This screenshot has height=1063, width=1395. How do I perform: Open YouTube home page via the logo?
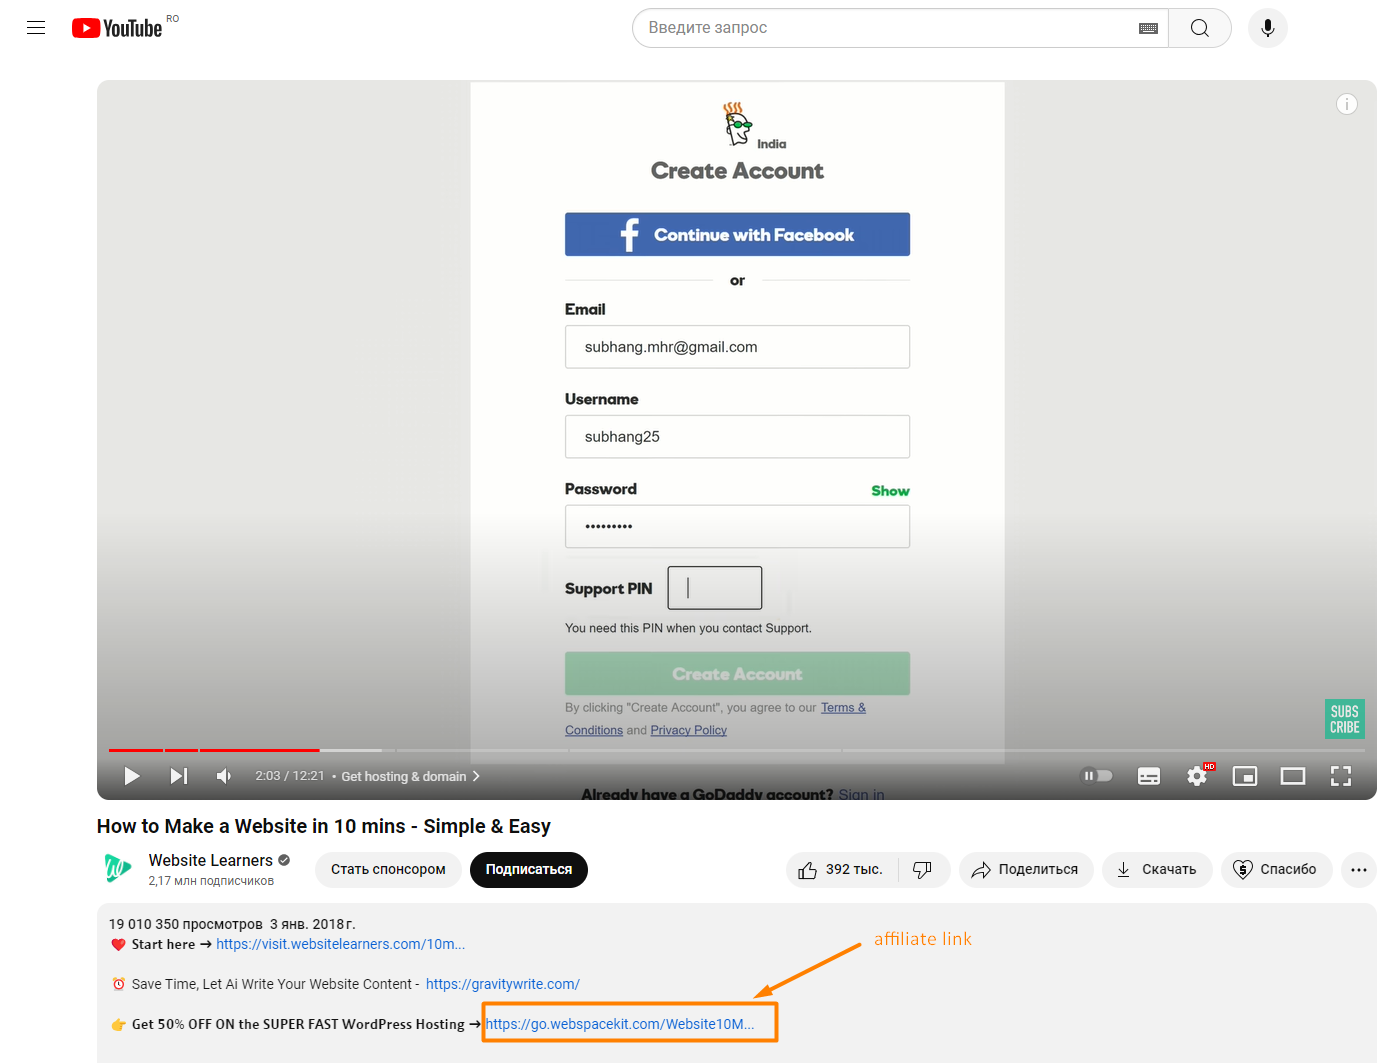point(116,27)
